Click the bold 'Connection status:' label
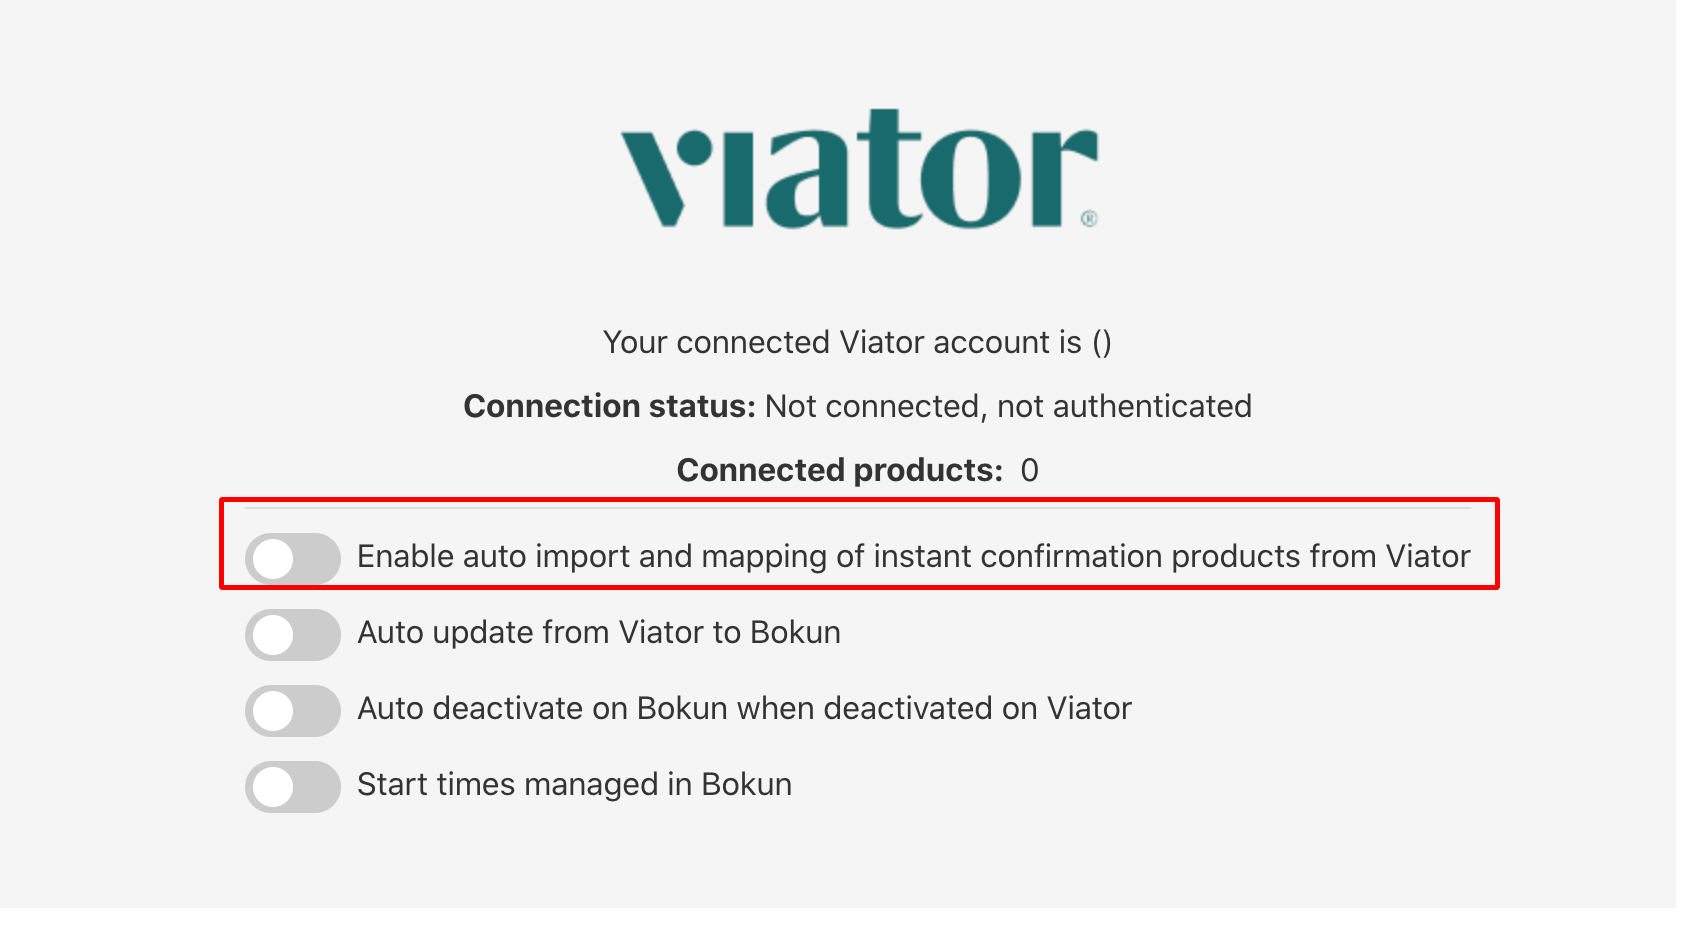This screenshot has width=1696, height=928. pos(610,406)
